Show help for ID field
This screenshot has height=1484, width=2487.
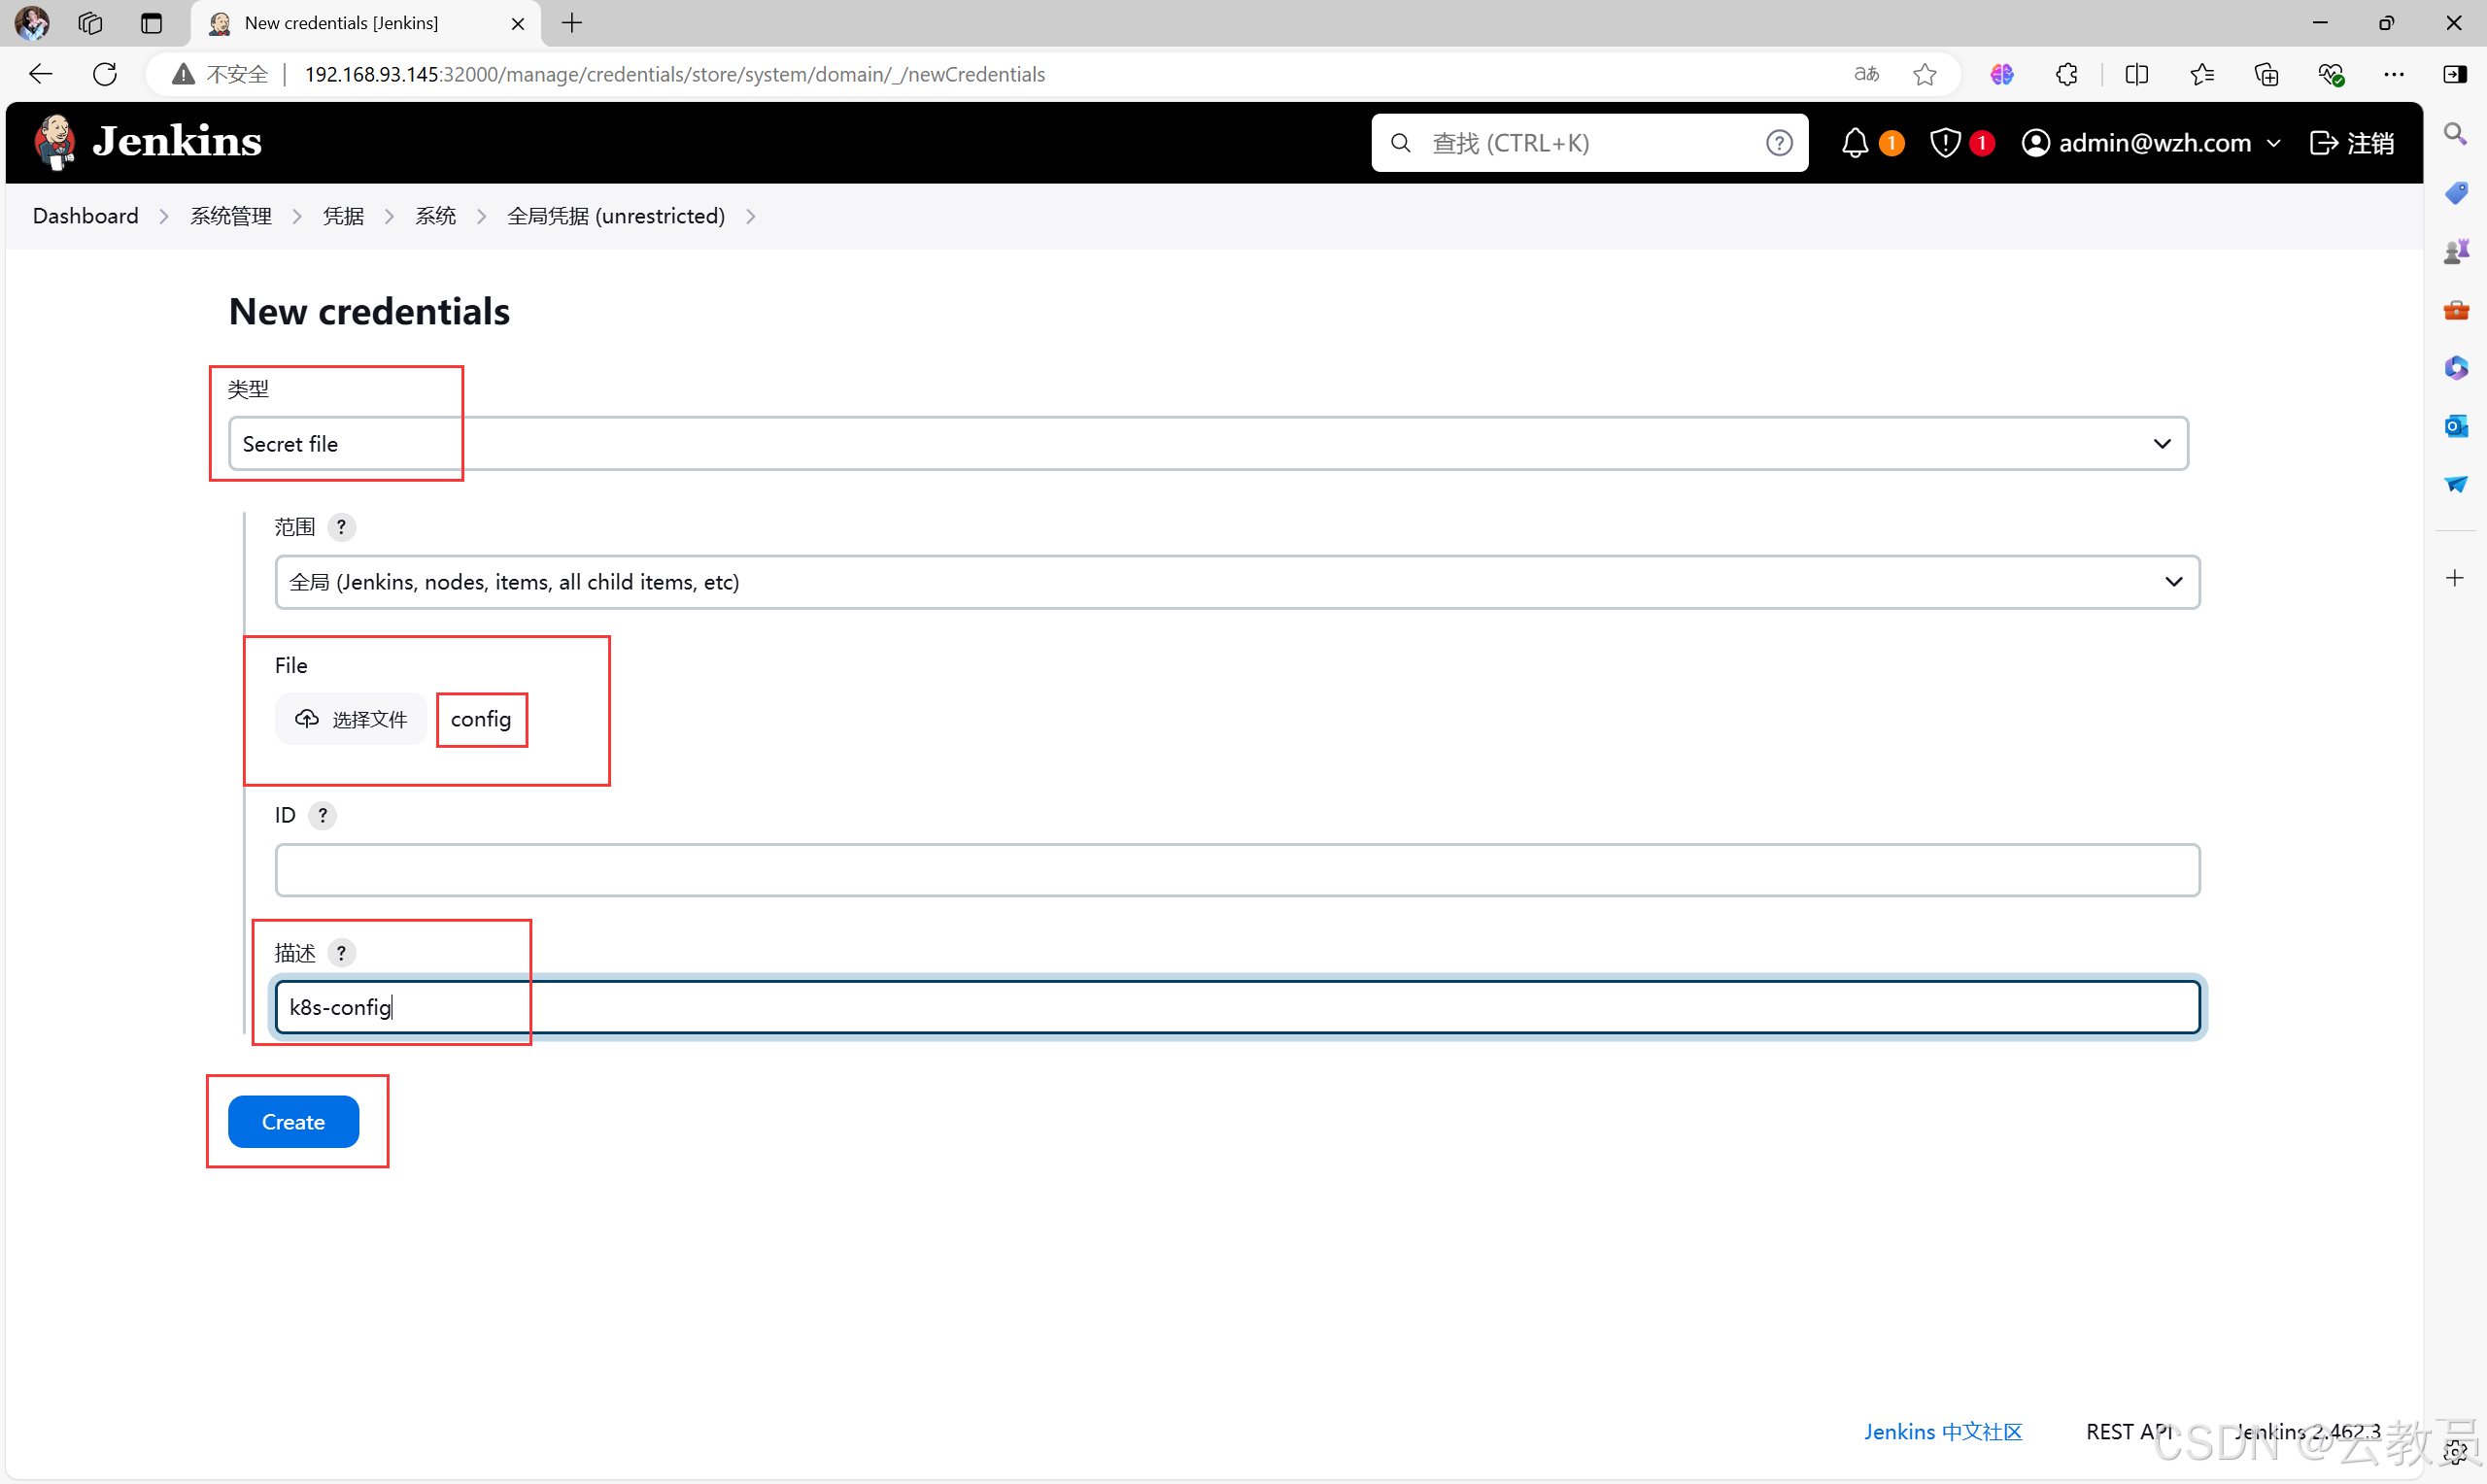[x=322, y=815]
